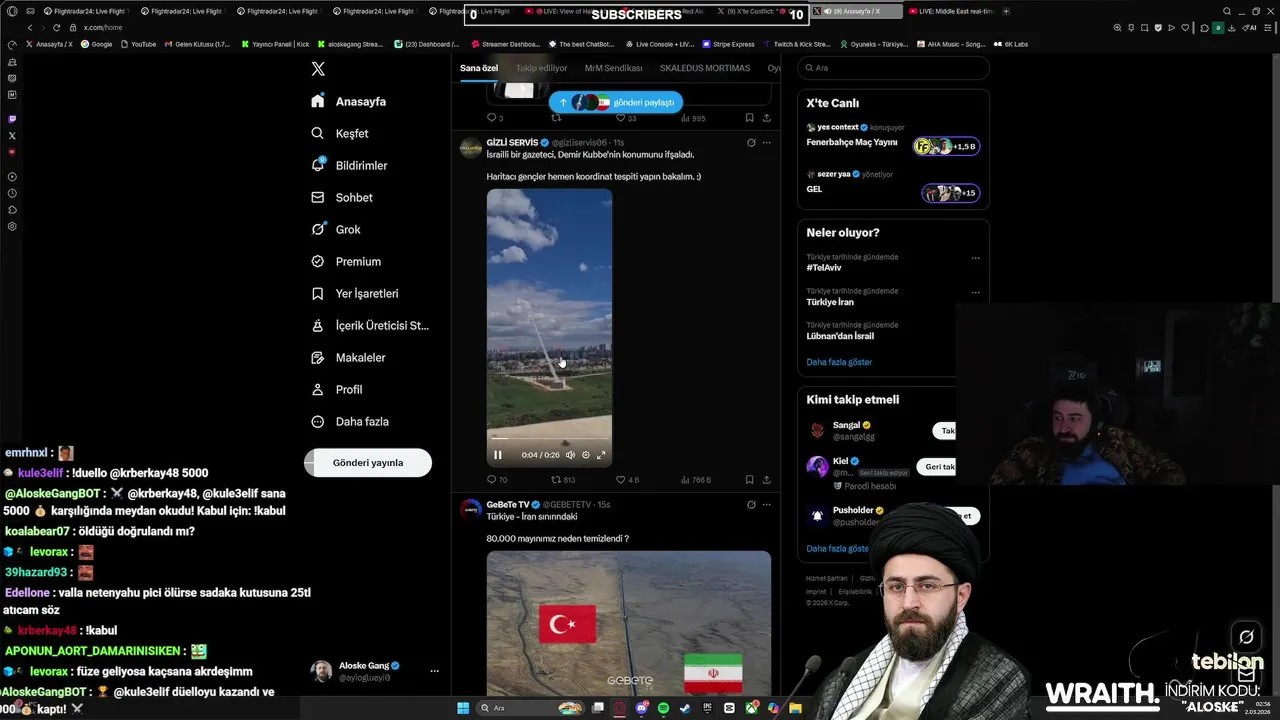This screenshot has width=1280, height=720.
Task: Bookmark the GİZLİ SERVİS post
Action: click(x=749, y=480)
